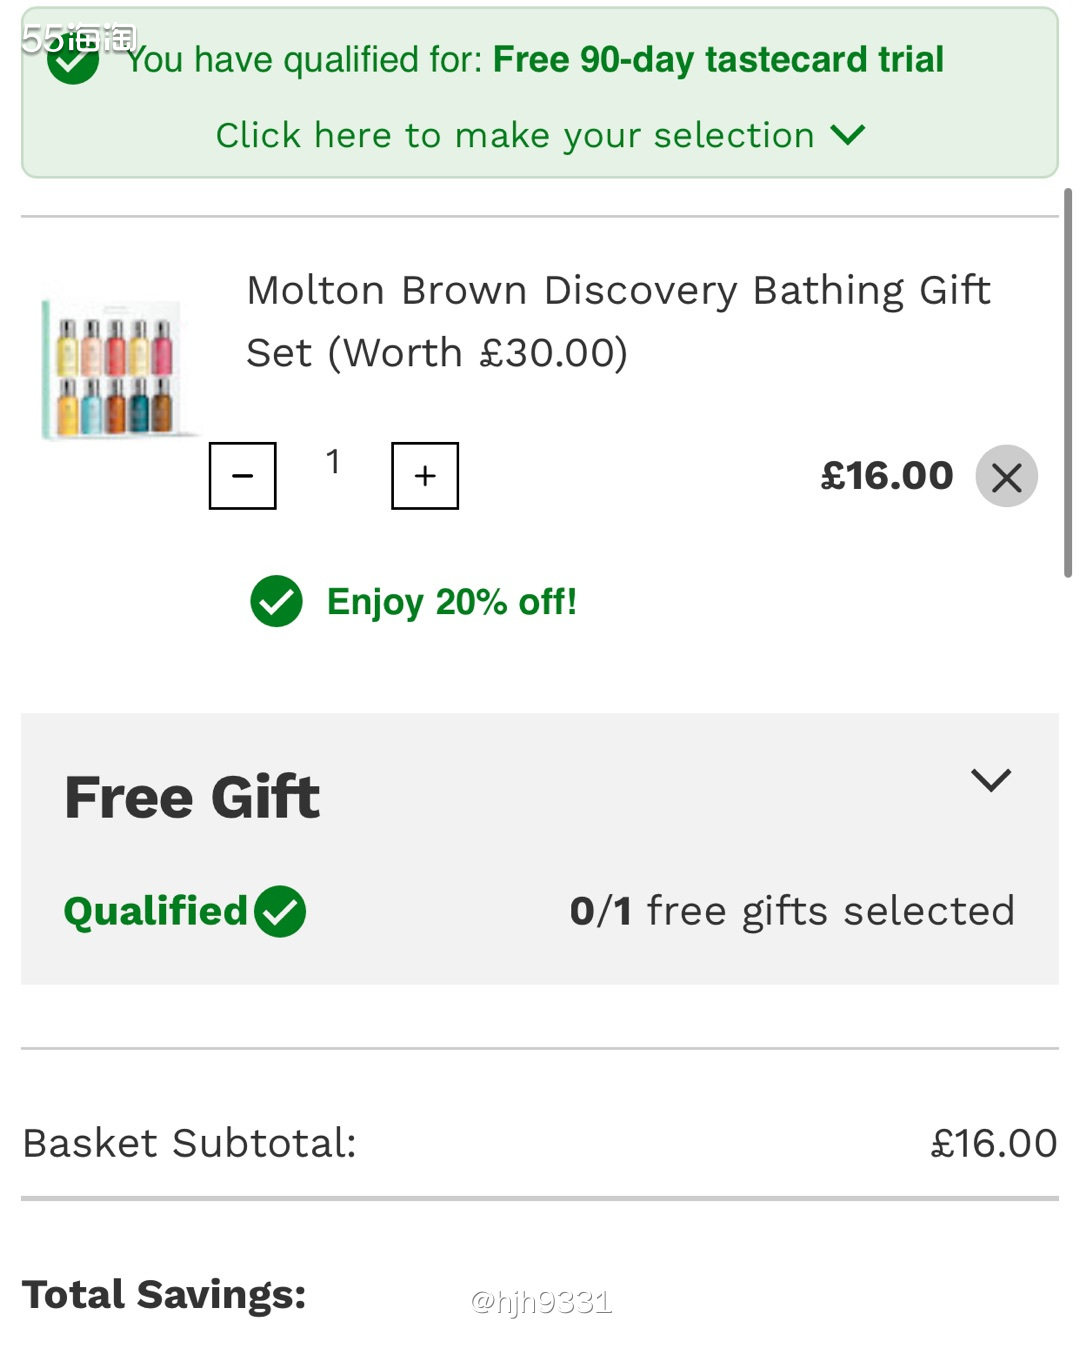Open the tastecard selection dropdown chevron
Viewport: 1080px width, 1350px height.
pyautogui.click(x=848, y=135)
